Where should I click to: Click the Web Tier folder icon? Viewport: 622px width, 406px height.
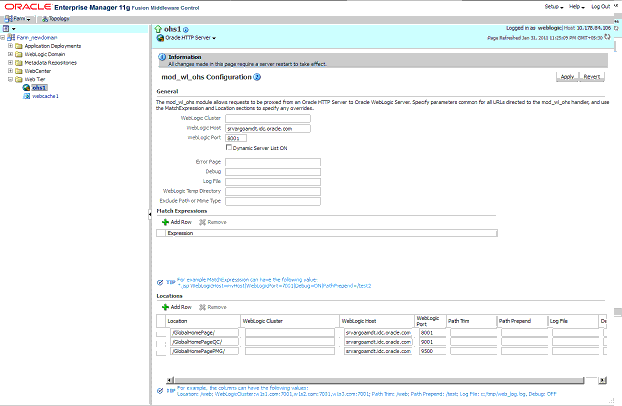(x=18, y=79)
